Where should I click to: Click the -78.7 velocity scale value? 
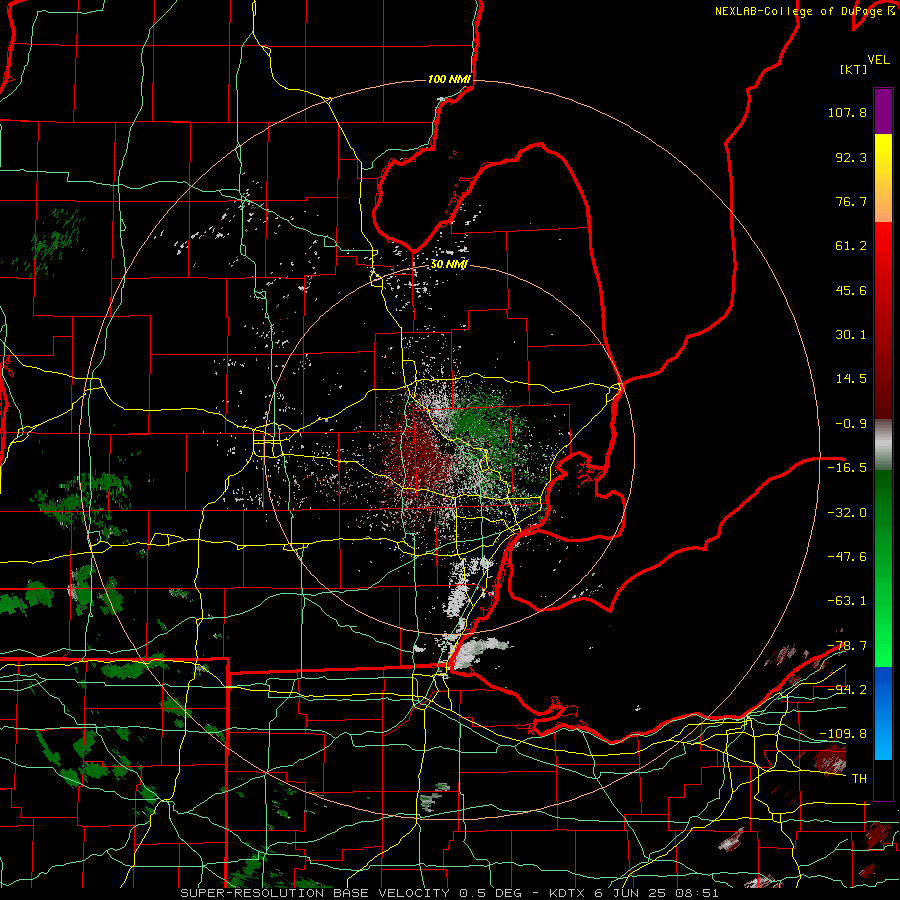coord(847,646)
